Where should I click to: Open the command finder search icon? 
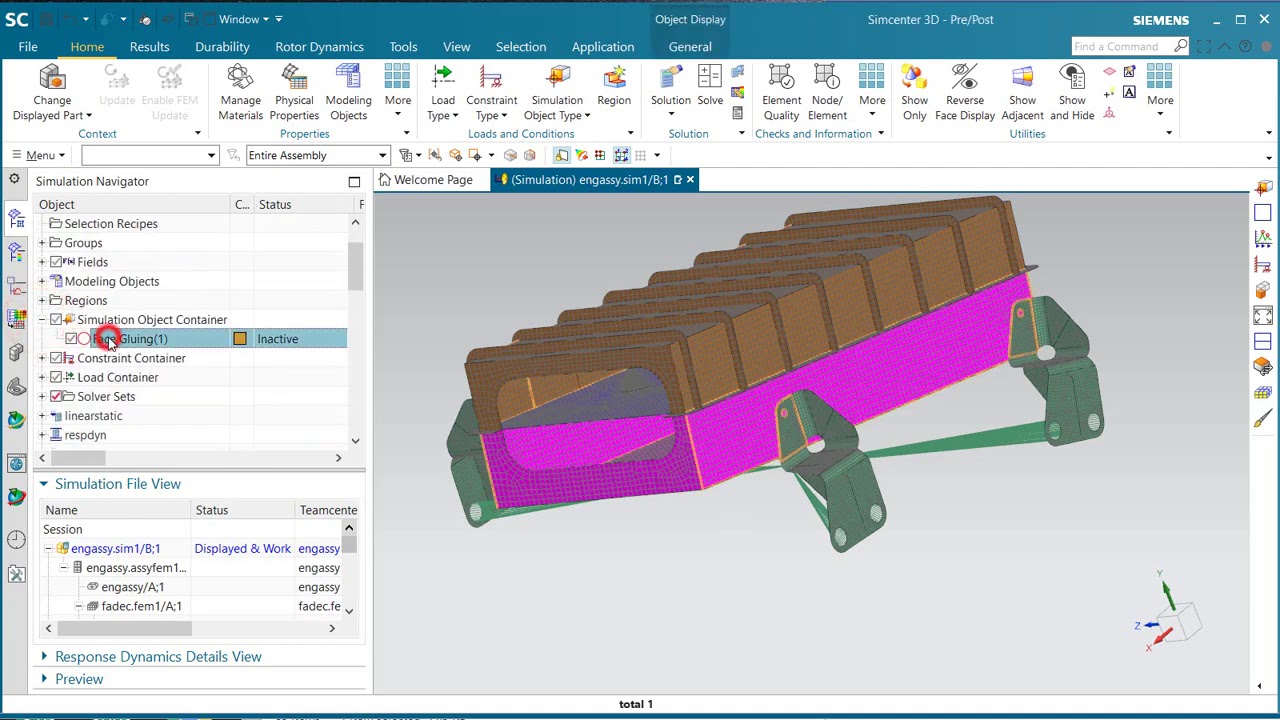tap(1181, 46)
